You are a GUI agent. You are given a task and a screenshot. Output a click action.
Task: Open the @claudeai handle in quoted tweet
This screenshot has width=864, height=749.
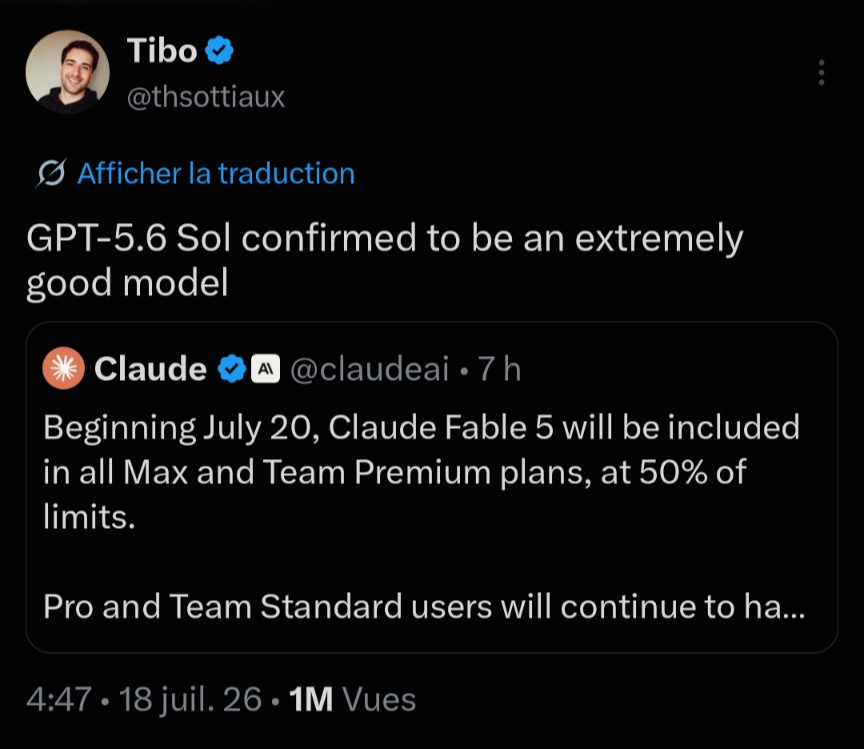click(369, 369)
